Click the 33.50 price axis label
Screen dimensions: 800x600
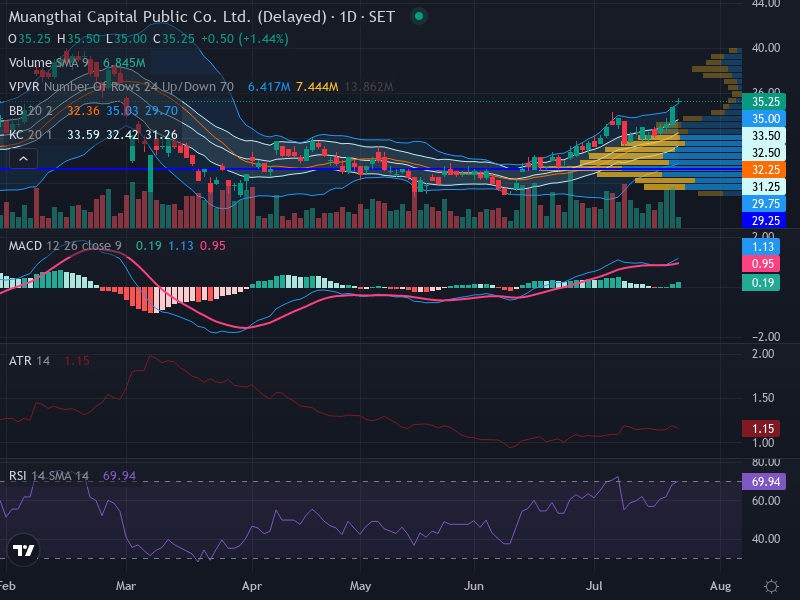point(764,135)
